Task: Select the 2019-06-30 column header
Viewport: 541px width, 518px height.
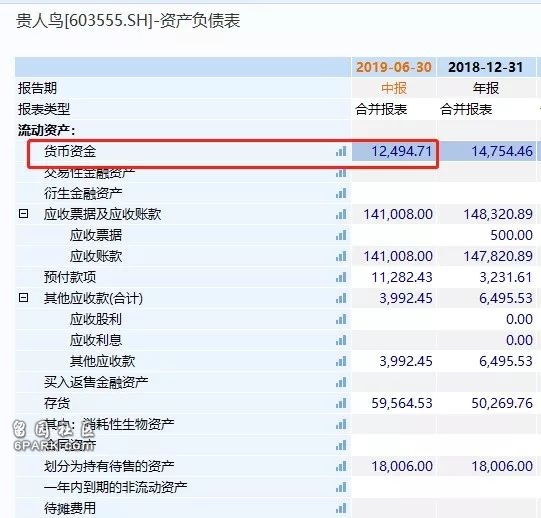Action: 394,67
